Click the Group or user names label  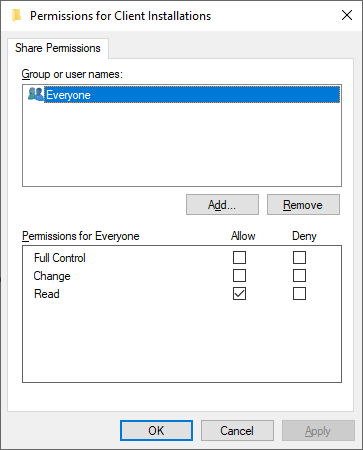72,74
